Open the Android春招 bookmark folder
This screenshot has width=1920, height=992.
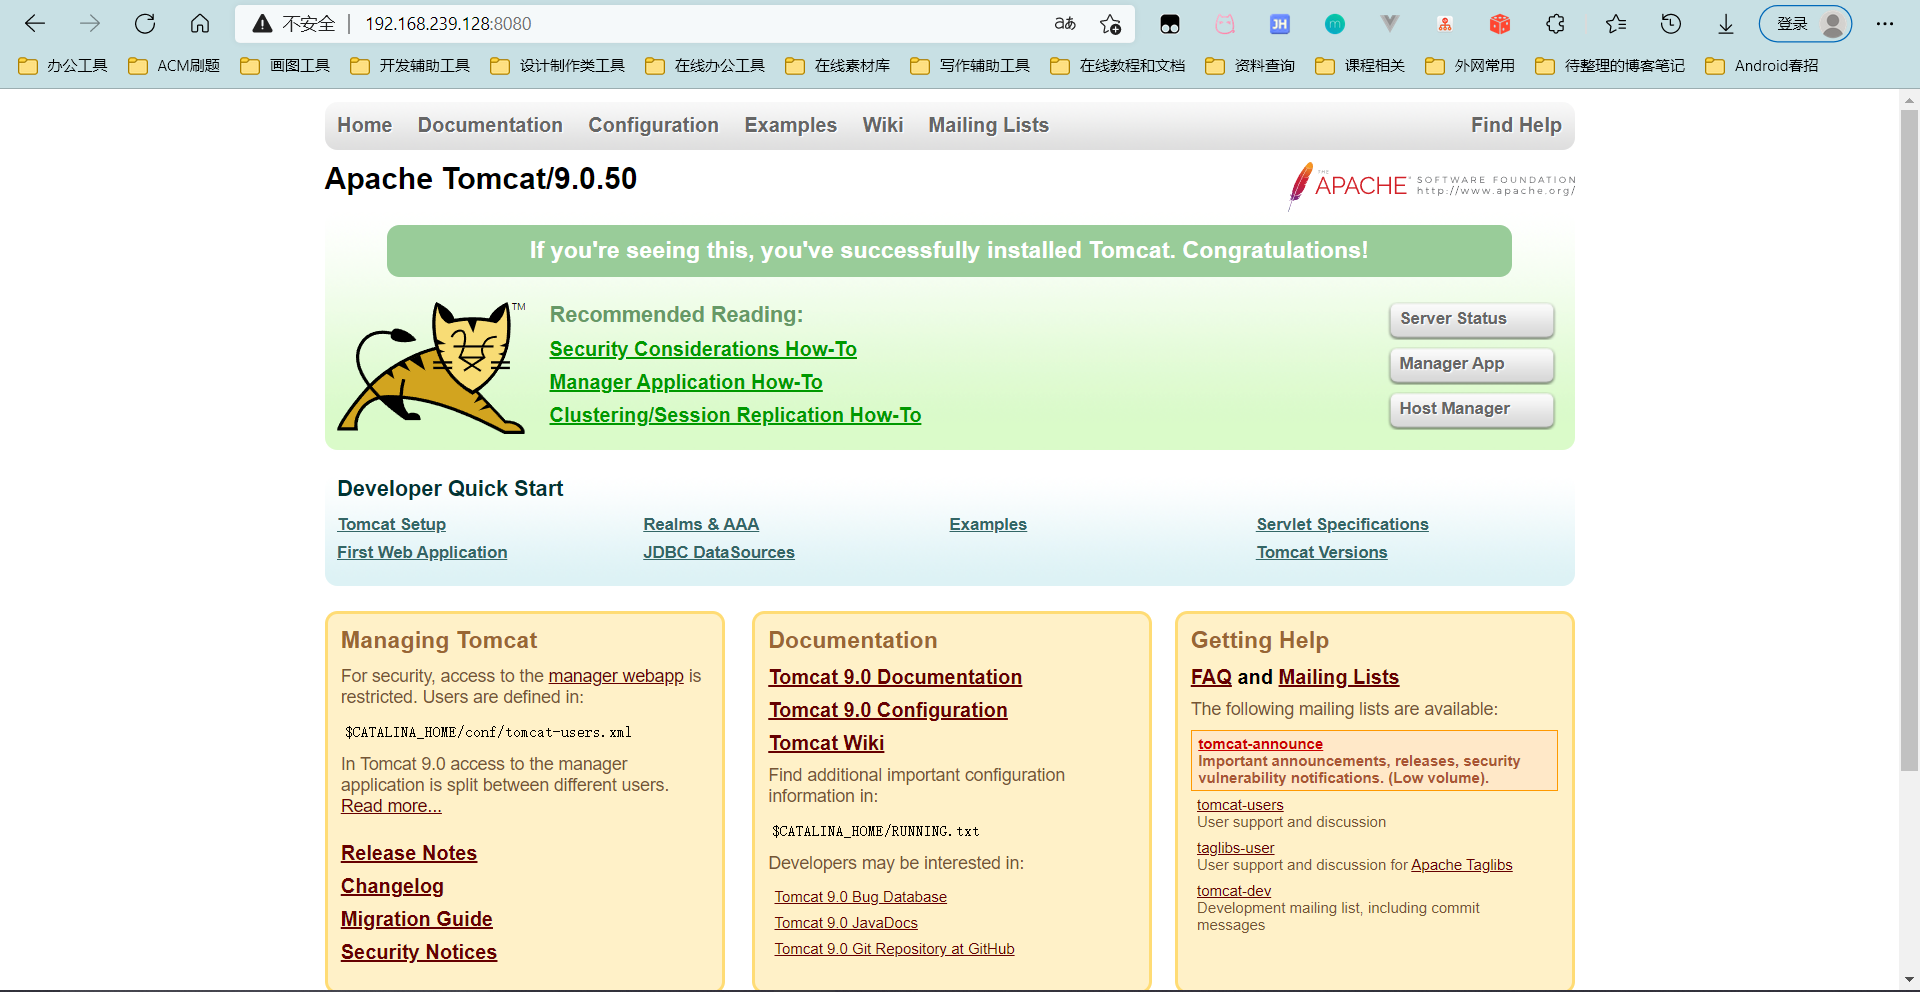click(x=1762, y=66)
